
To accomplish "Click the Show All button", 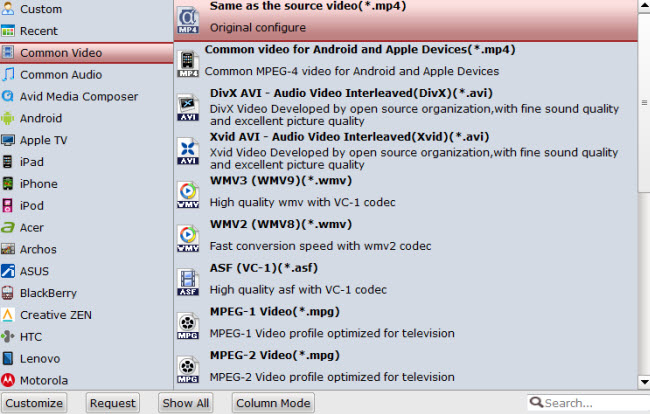I will [x=185, y=403].
